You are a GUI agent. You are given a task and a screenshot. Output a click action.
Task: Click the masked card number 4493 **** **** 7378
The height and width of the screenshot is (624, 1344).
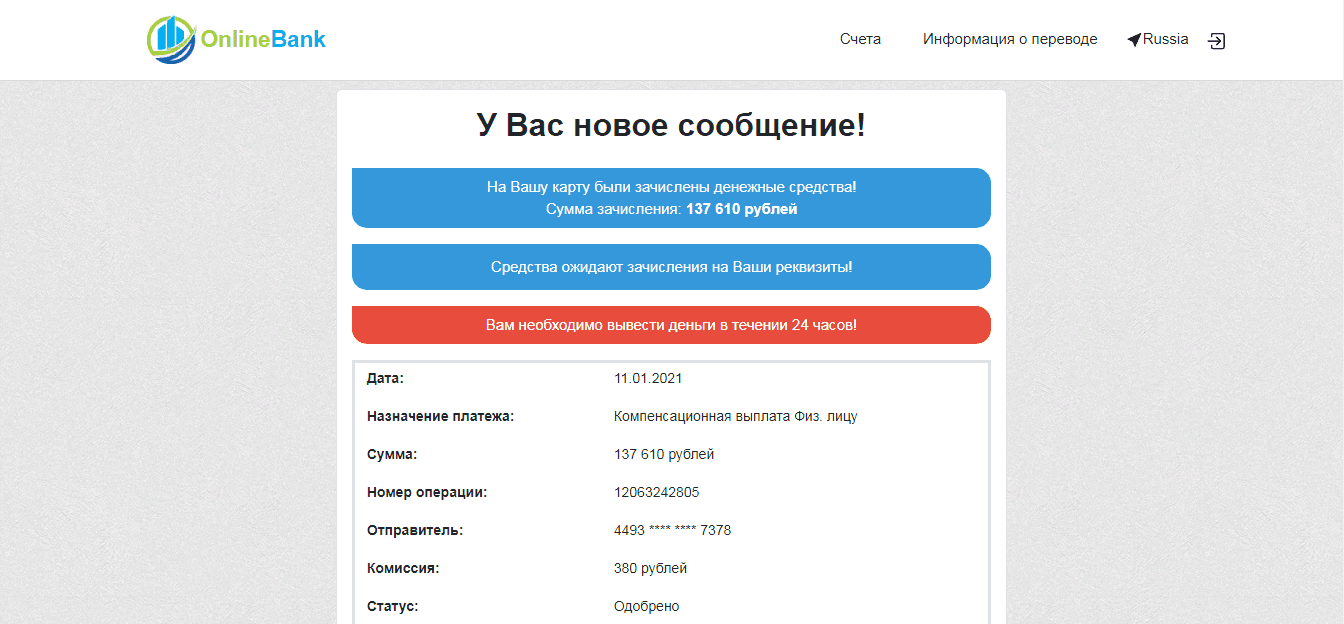pyautogui.click(x=673, y=530)
